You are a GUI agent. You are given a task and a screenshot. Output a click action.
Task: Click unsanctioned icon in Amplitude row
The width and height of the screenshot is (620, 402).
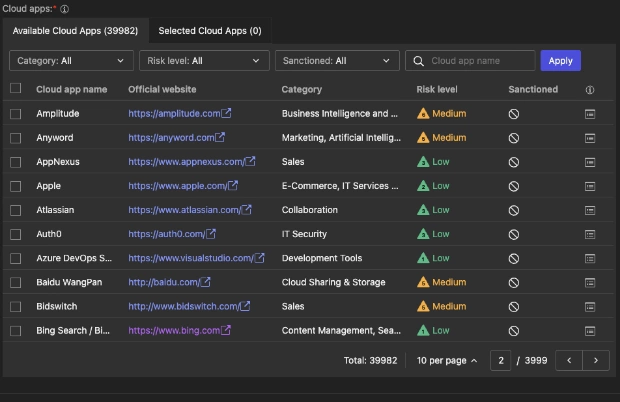[x=514, y=114]
